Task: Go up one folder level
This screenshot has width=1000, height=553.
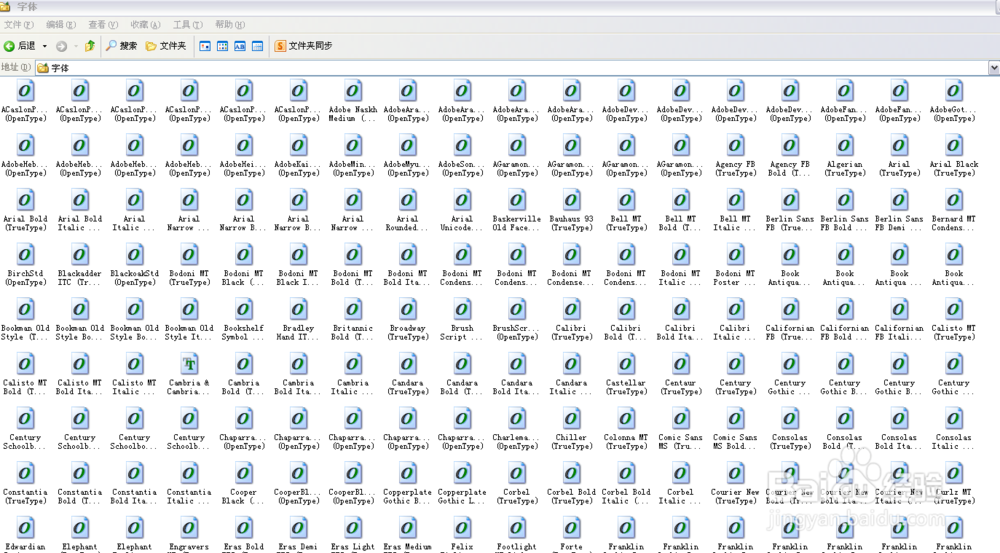Action: 90,46
